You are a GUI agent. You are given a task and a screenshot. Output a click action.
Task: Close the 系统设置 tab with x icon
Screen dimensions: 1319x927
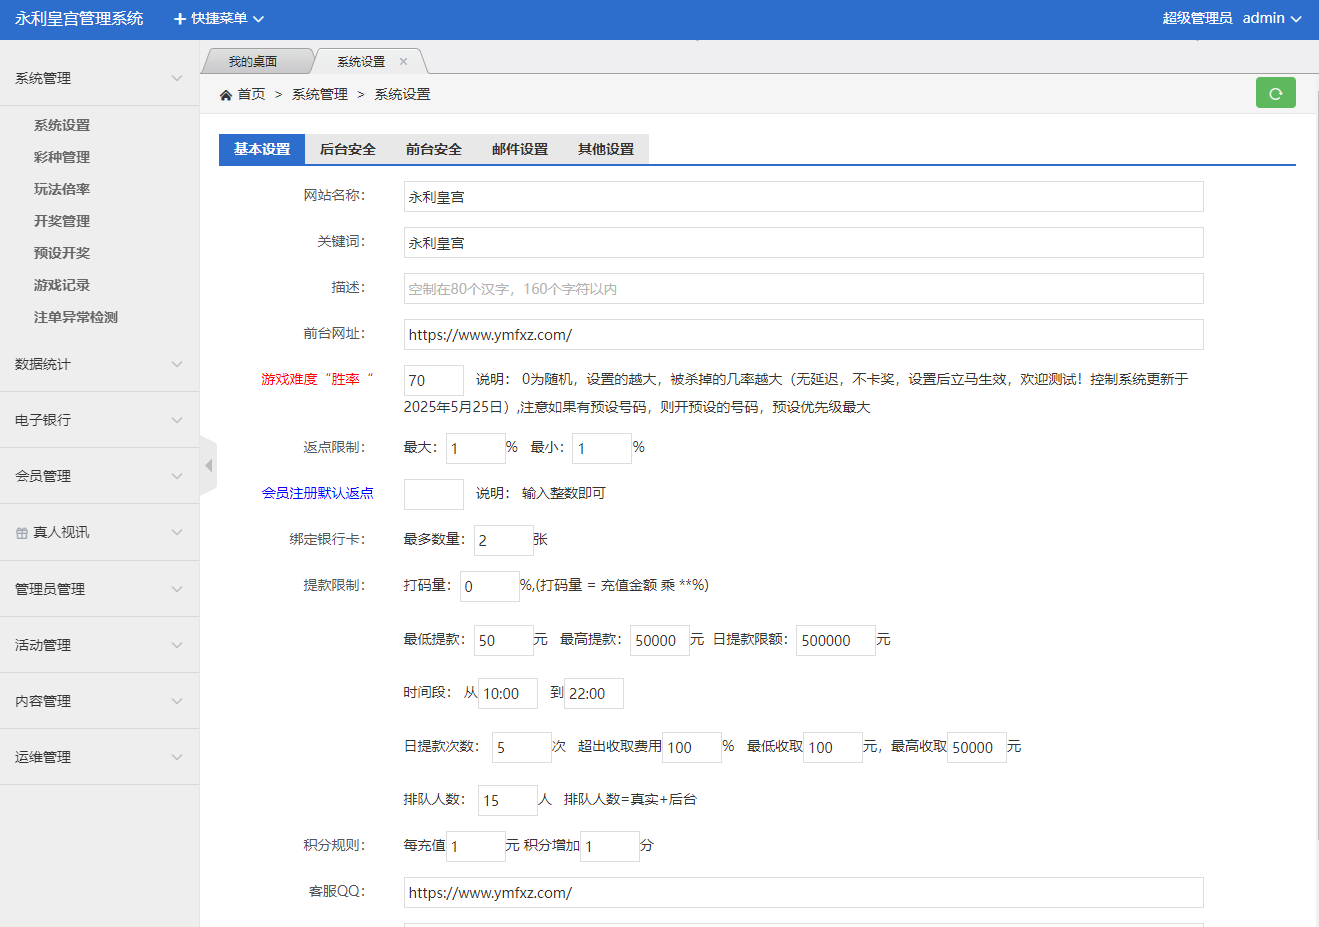tap(403, 62)
